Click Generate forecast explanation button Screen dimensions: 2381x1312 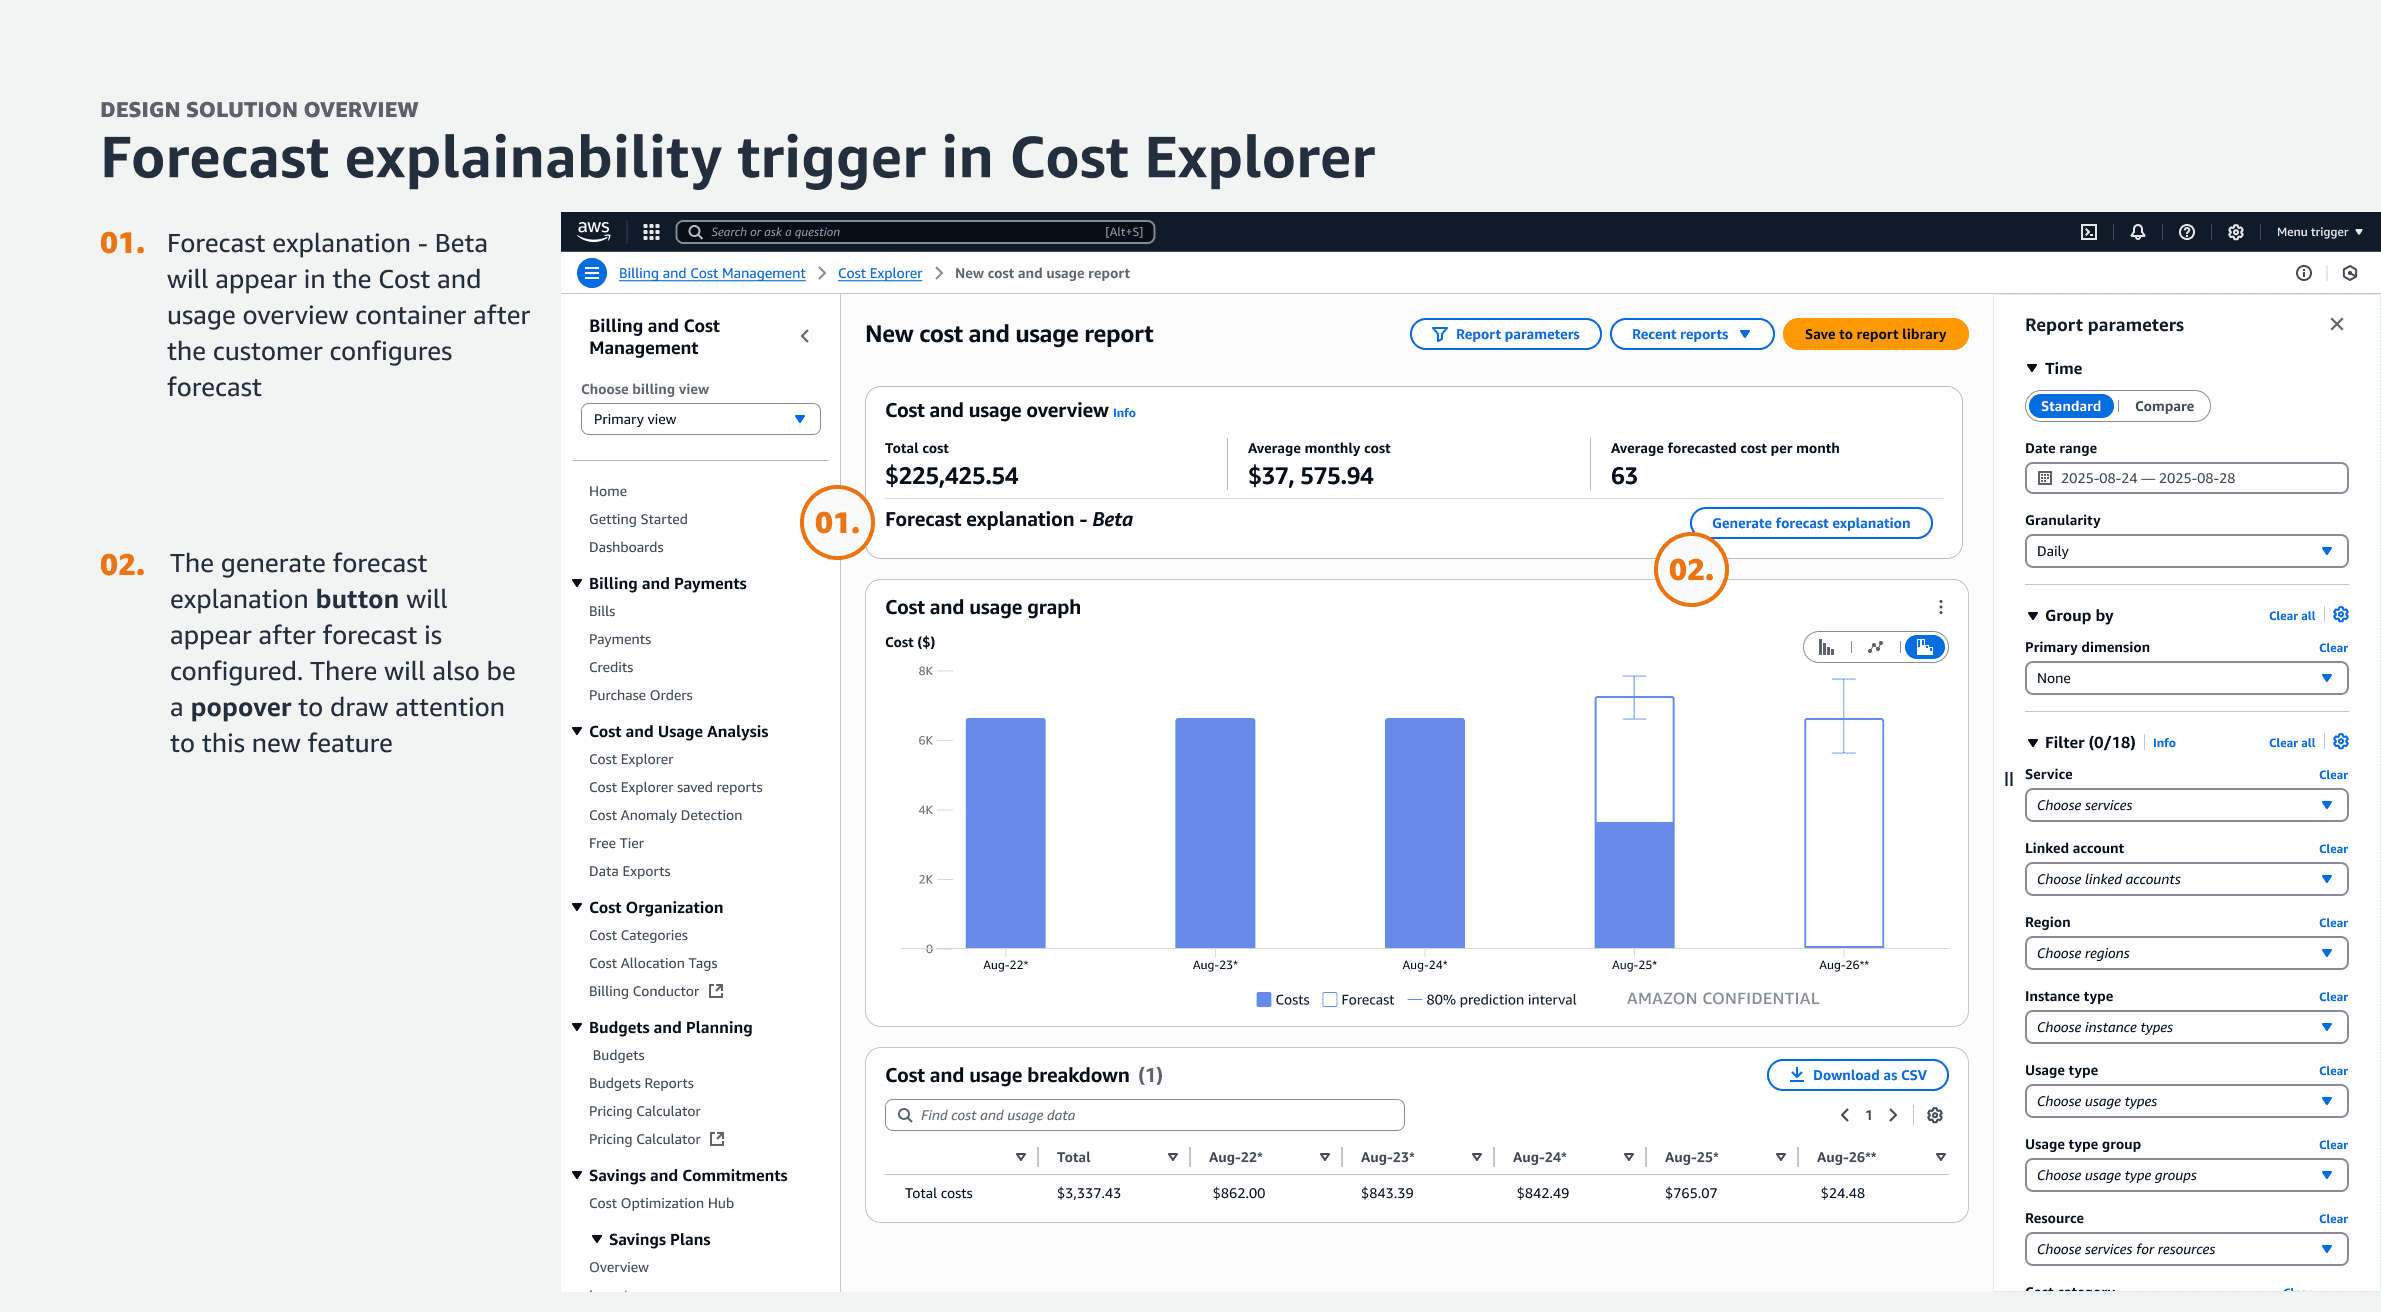1810,523
